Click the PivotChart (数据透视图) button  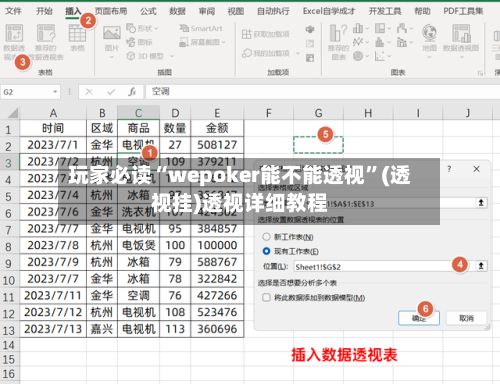pos(461,41)
